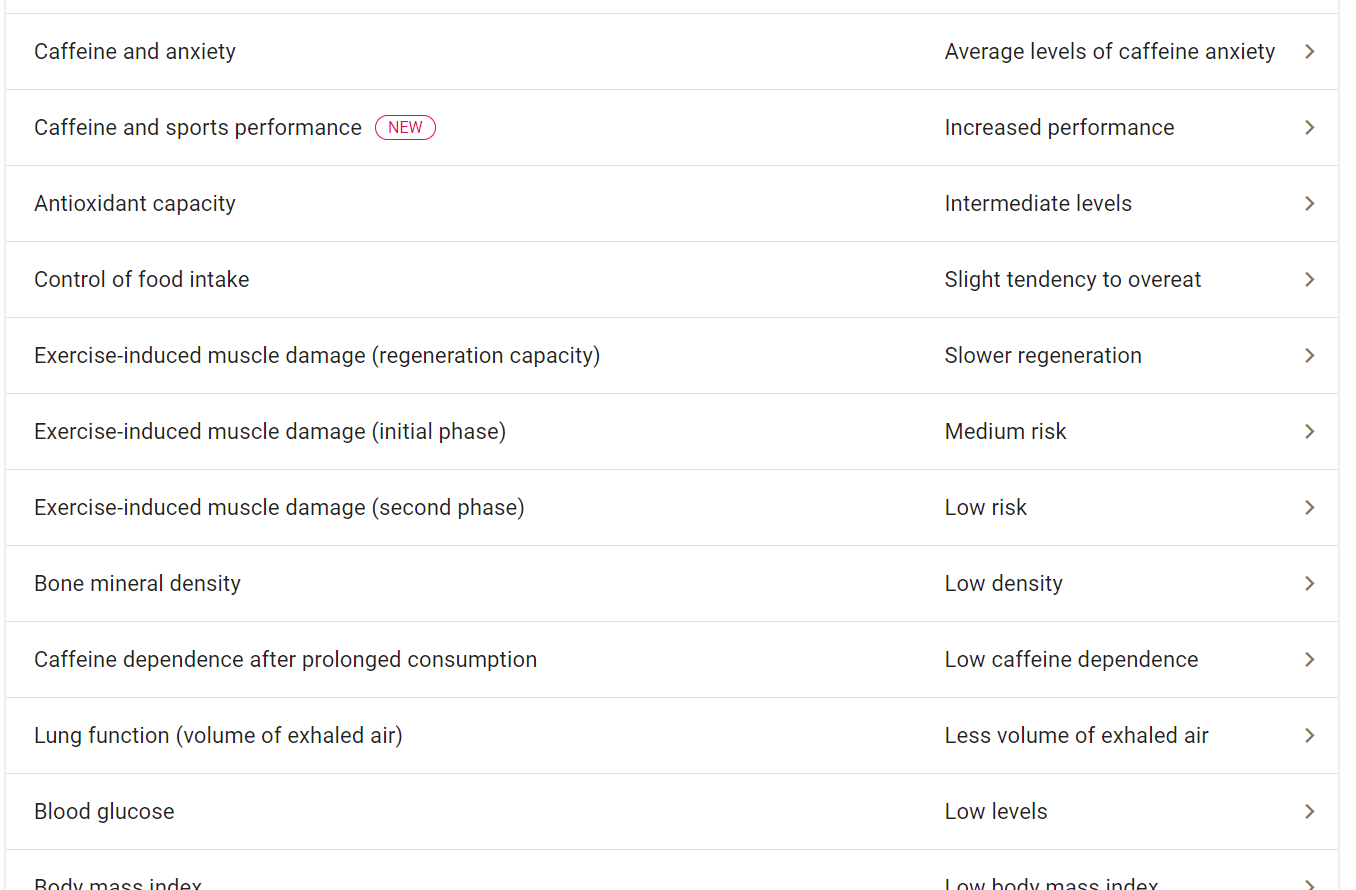
Task: Click chevron beside Increased performance
Action: click(x=1309, y=128)
